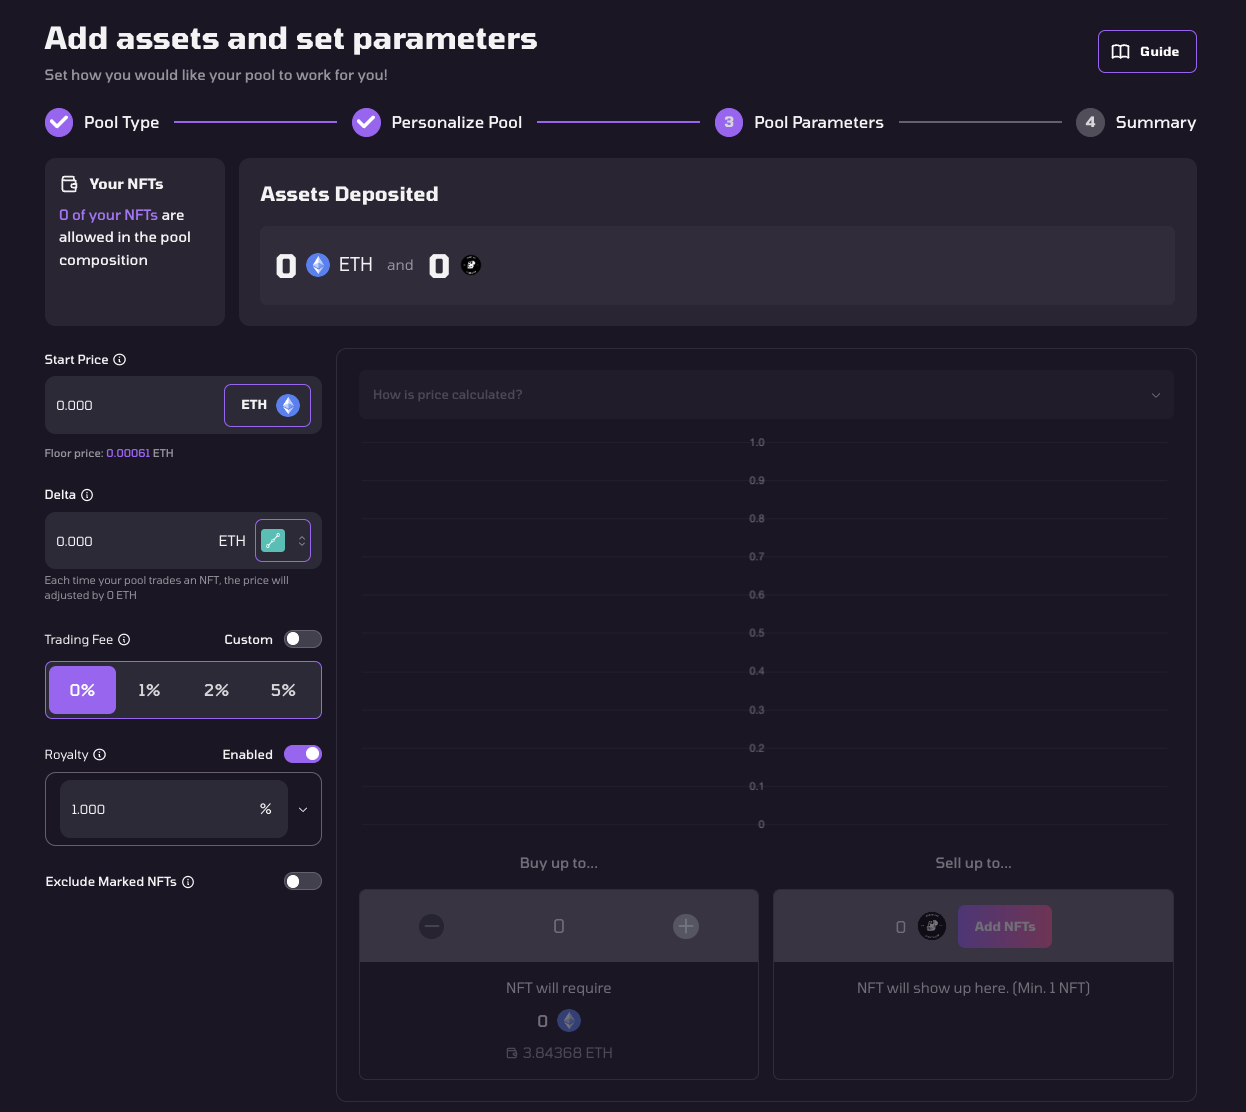Open the Guide button
Screen dimensions: 1246x1112
pos(1147,52)
